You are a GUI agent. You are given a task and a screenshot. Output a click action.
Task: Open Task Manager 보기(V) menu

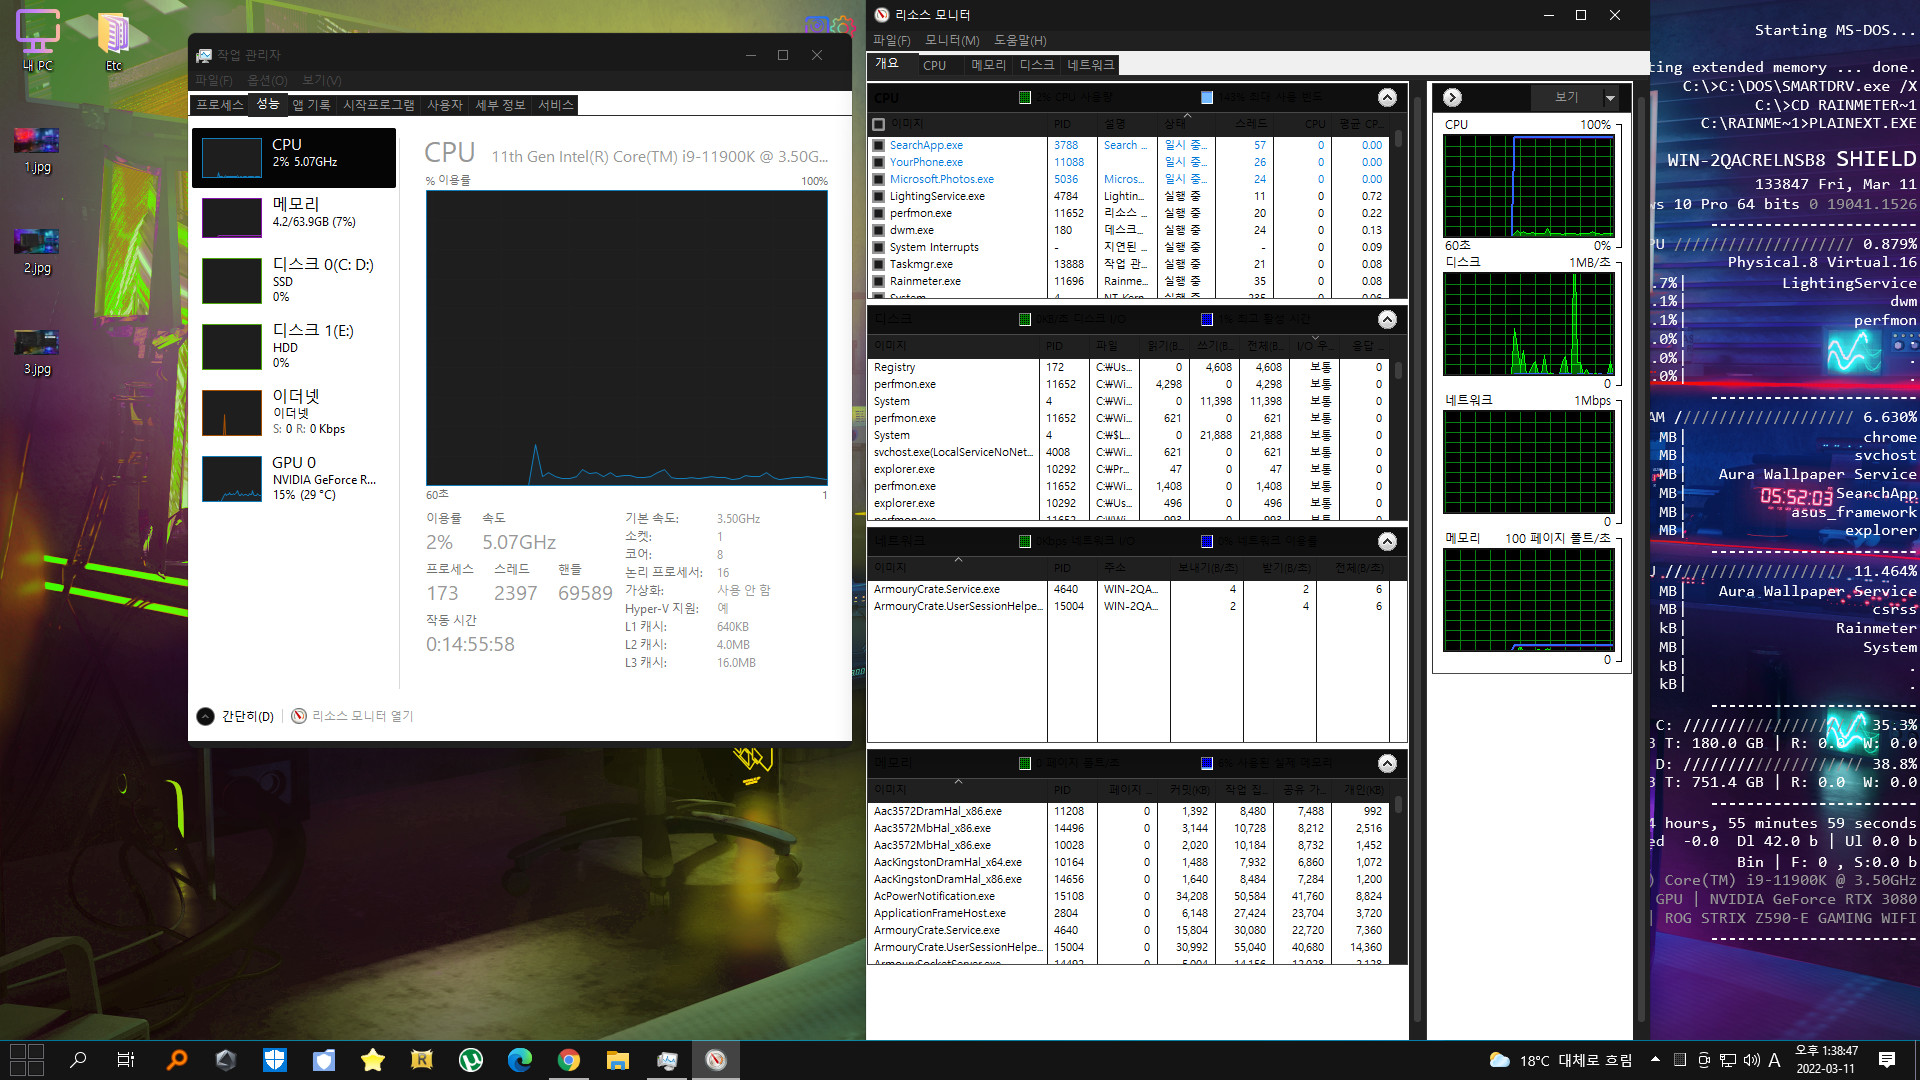321,80
